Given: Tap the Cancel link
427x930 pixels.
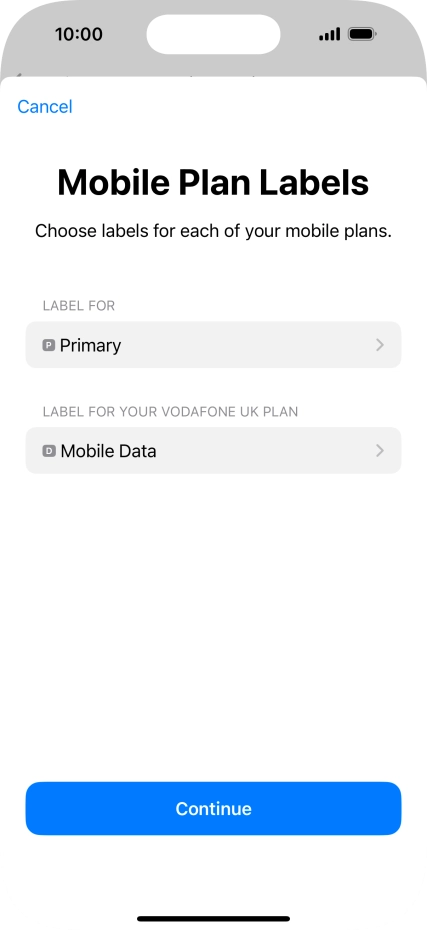Looking at the screenshot, I should coord(44,107).
